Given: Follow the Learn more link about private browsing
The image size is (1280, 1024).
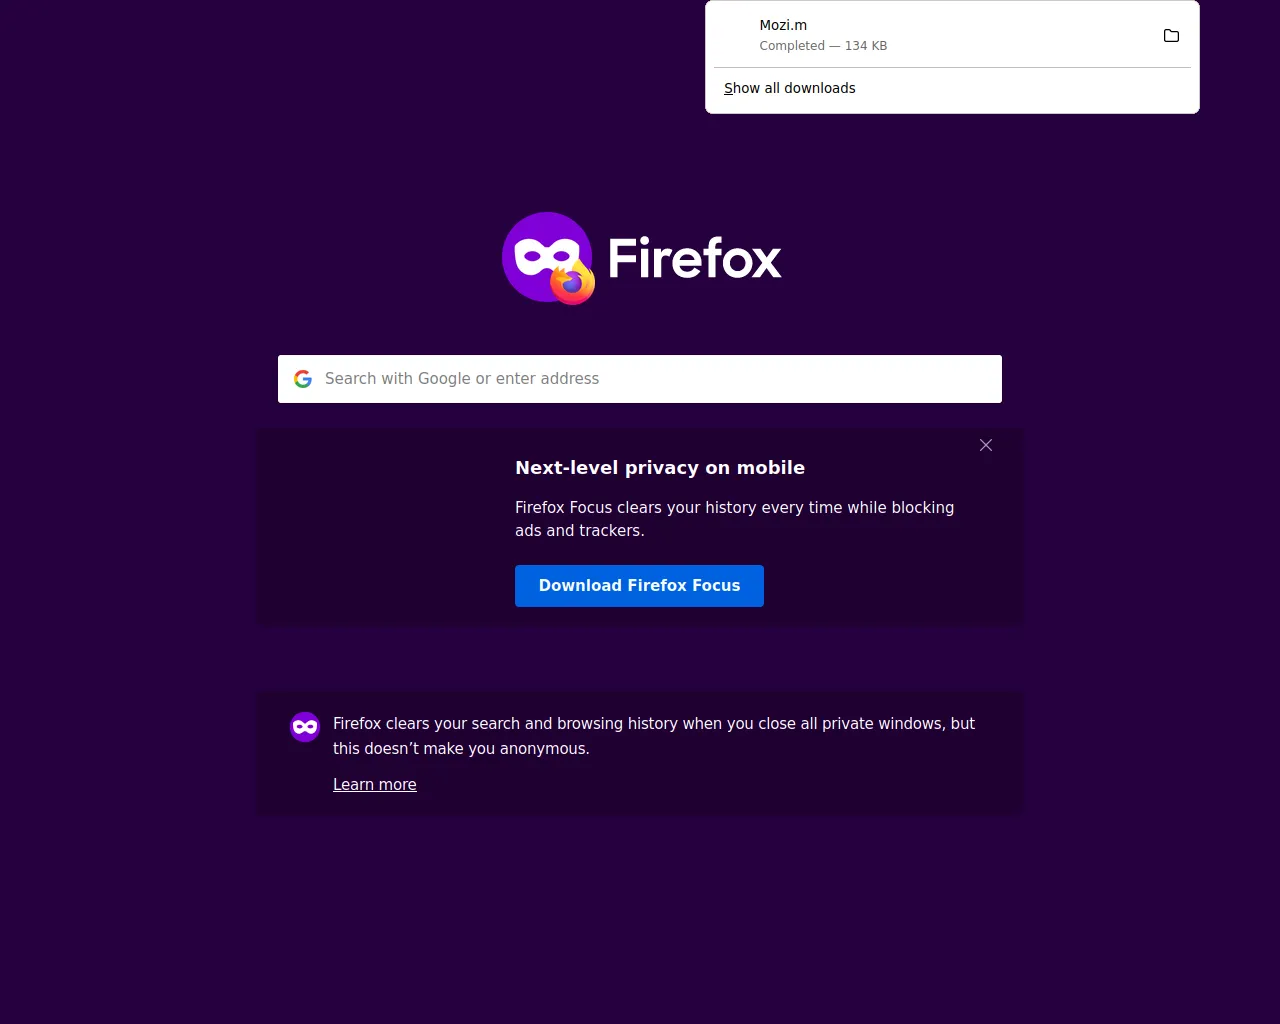Looking at the screenshot, I should click(x=375, y=784).
